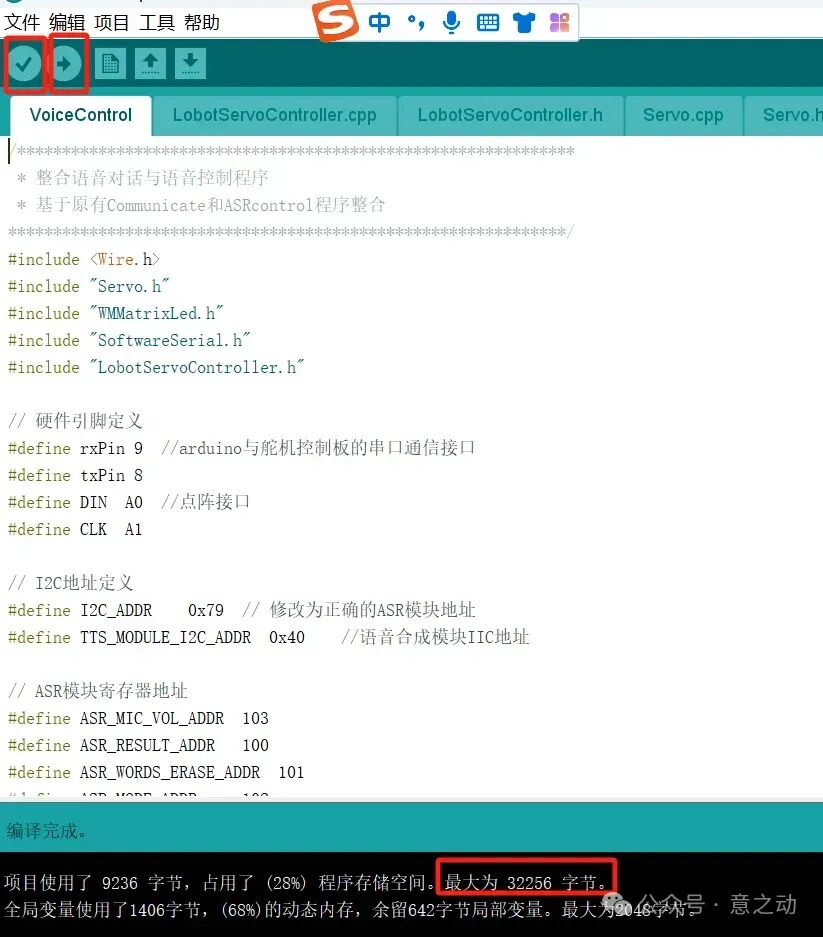
Task: Click the Sogou S logo icon
Action: [336, 22]
